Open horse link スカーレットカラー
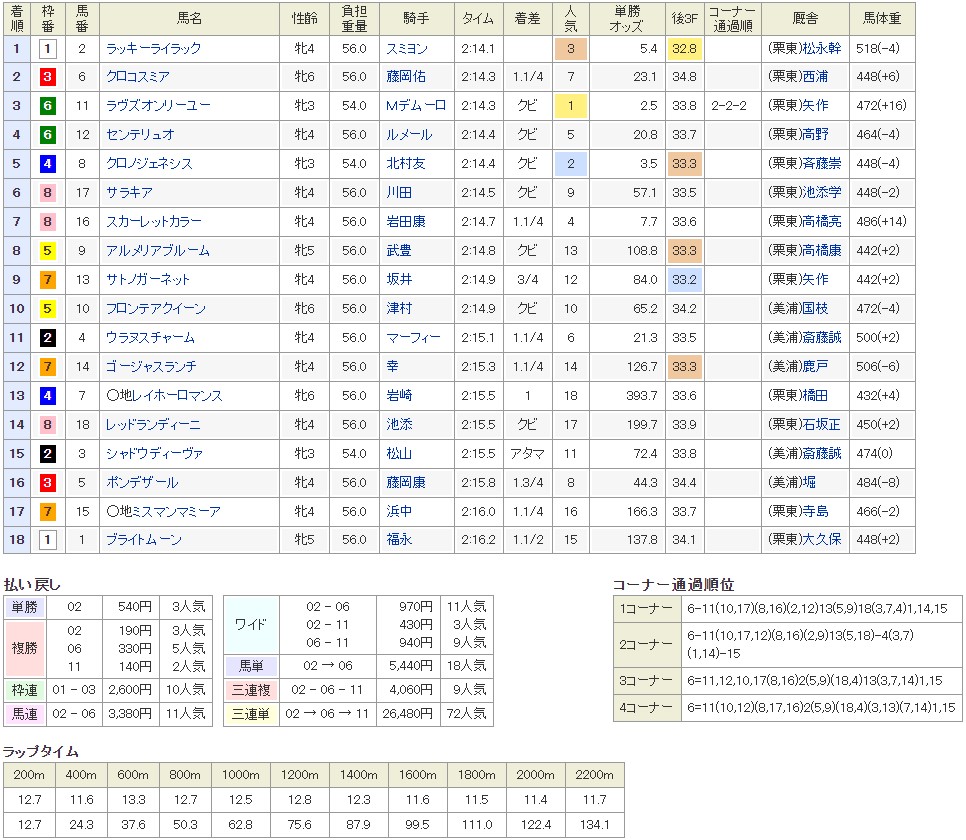Viewport: 966px width, 840px height. 154,222
